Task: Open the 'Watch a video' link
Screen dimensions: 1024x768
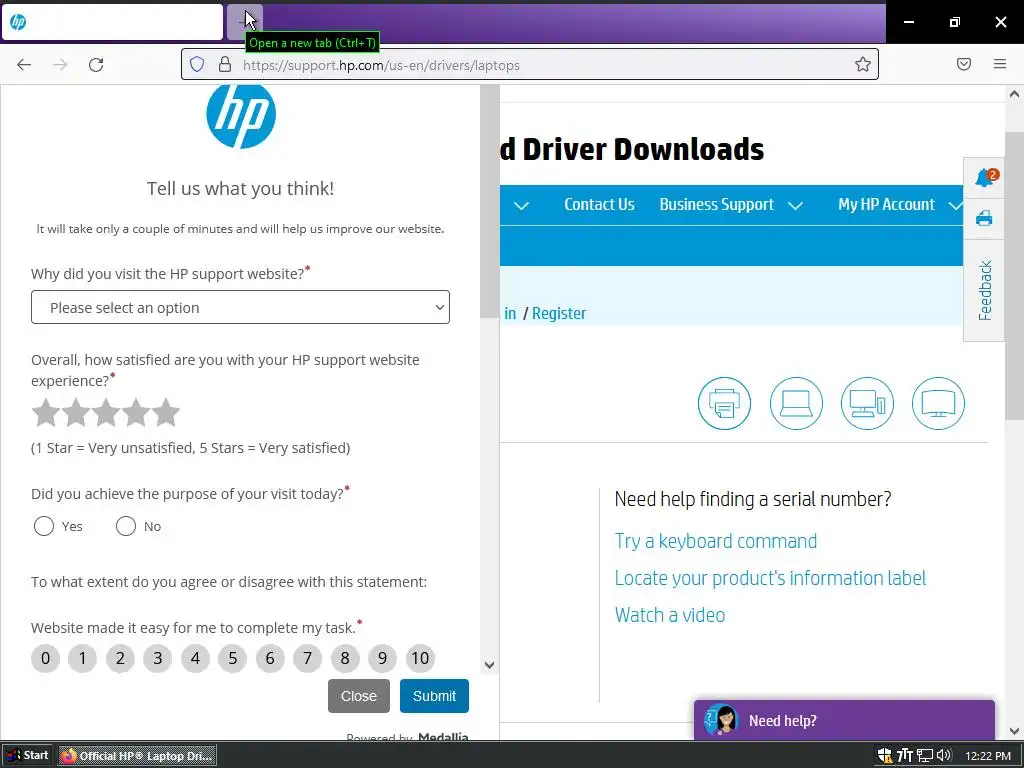Action: [x=669, y=615]
